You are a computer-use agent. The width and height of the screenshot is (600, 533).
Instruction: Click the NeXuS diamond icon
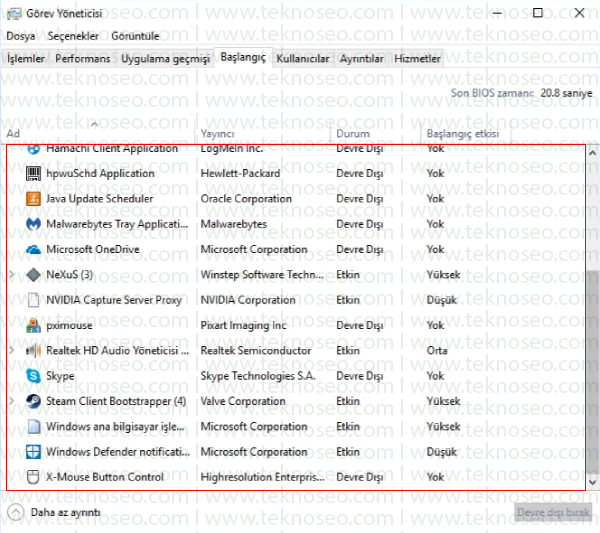pyautogui.click(x=33, y=274)
